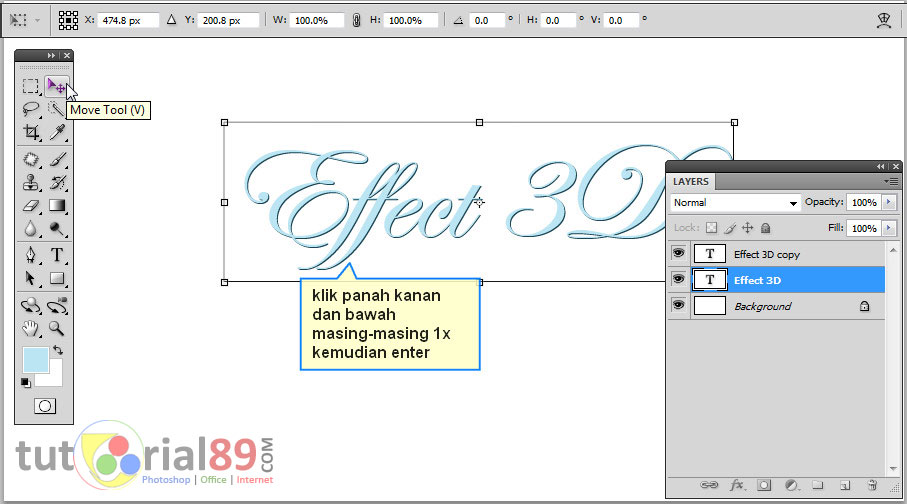Select the Effect 3D copy layer
This screenshot has height=504, width=907.
[776, 253]
